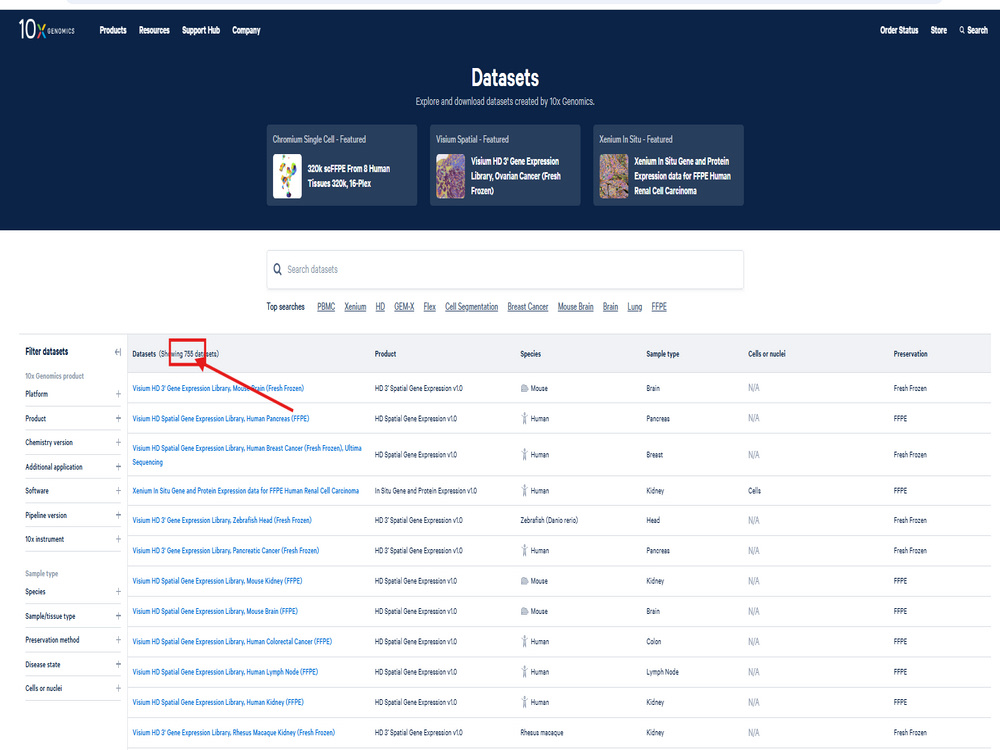Click the Preservation column header
Viewport: 1000px width, 750px height.
pos(911,354)
